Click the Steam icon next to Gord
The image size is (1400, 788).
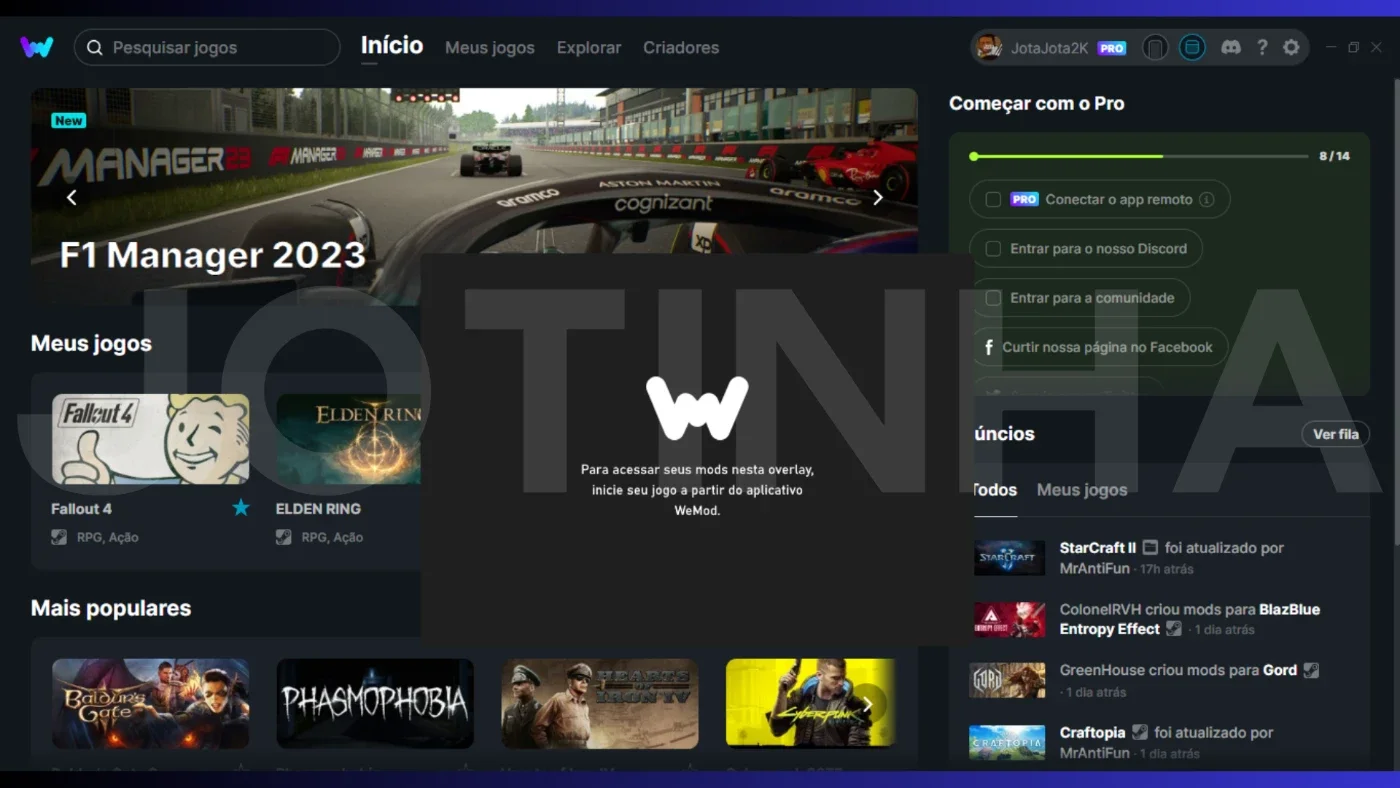pyautogui.click(x=1311, y=670)
